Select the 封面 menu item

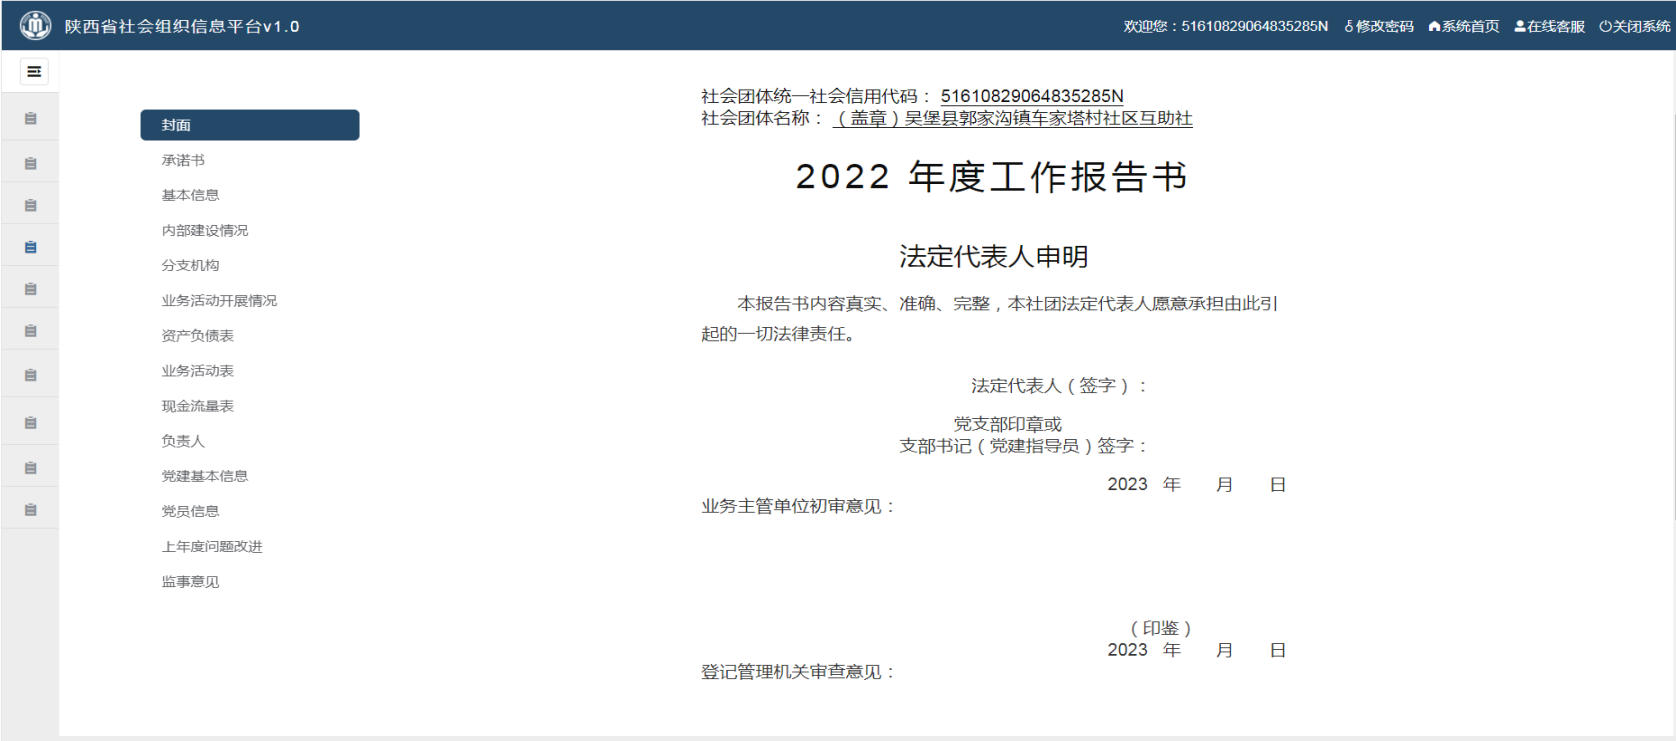pyautogui.click(x=249, y=125)
